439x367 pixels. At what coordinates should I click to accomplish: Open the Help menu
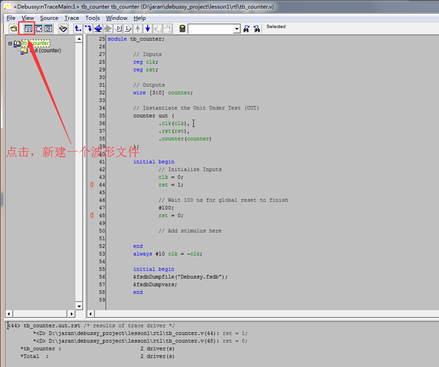click(x=140, y=18)
